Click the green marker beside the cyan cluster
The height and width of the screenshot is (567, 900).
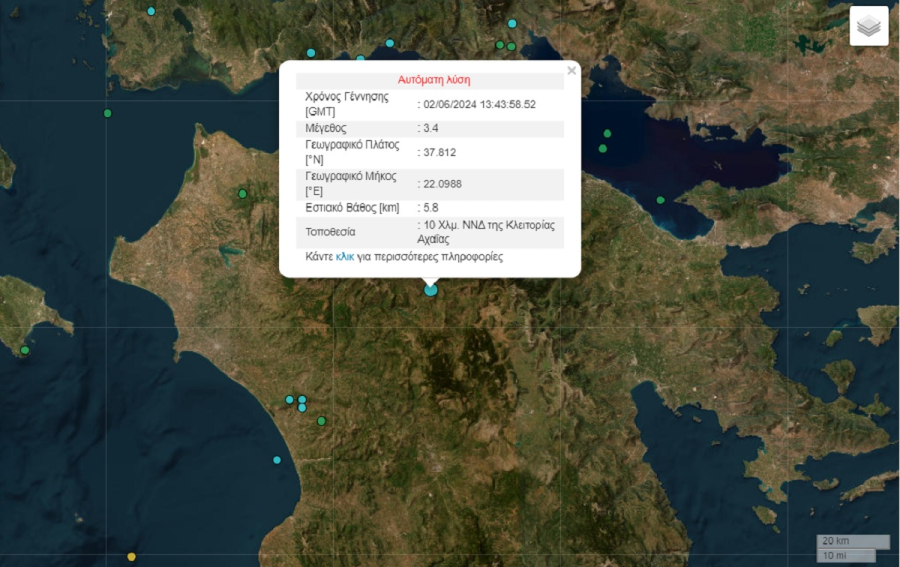(321, 421)
